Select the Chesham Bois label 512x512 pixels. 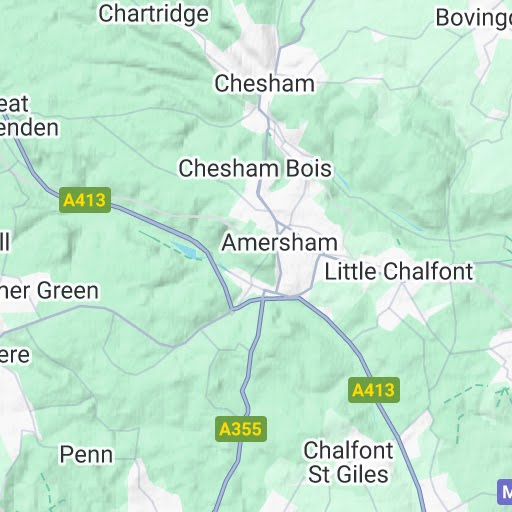click(255, 168)
